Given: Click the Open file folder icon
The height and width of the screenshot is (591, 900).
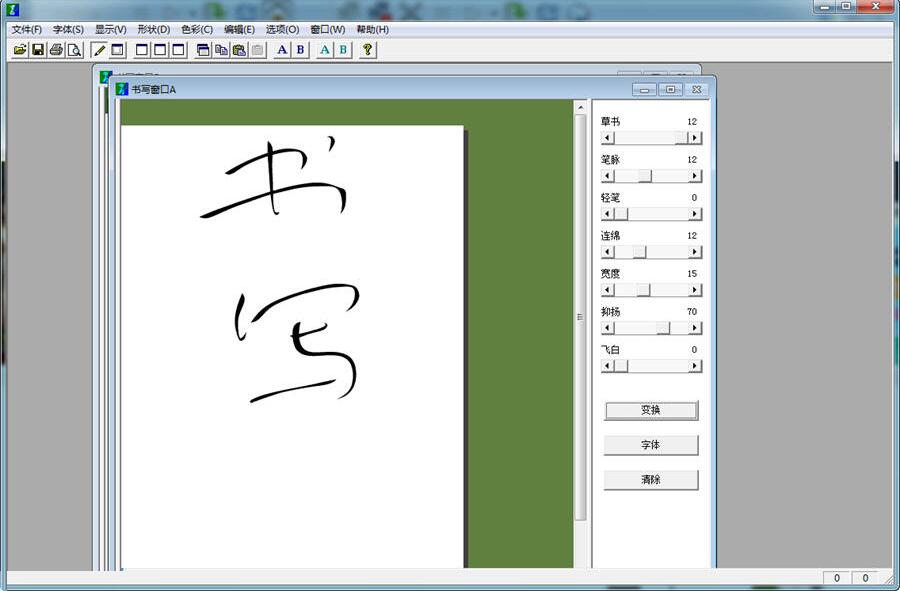Looking at the screenshot, I should click(x=20, y=50).
